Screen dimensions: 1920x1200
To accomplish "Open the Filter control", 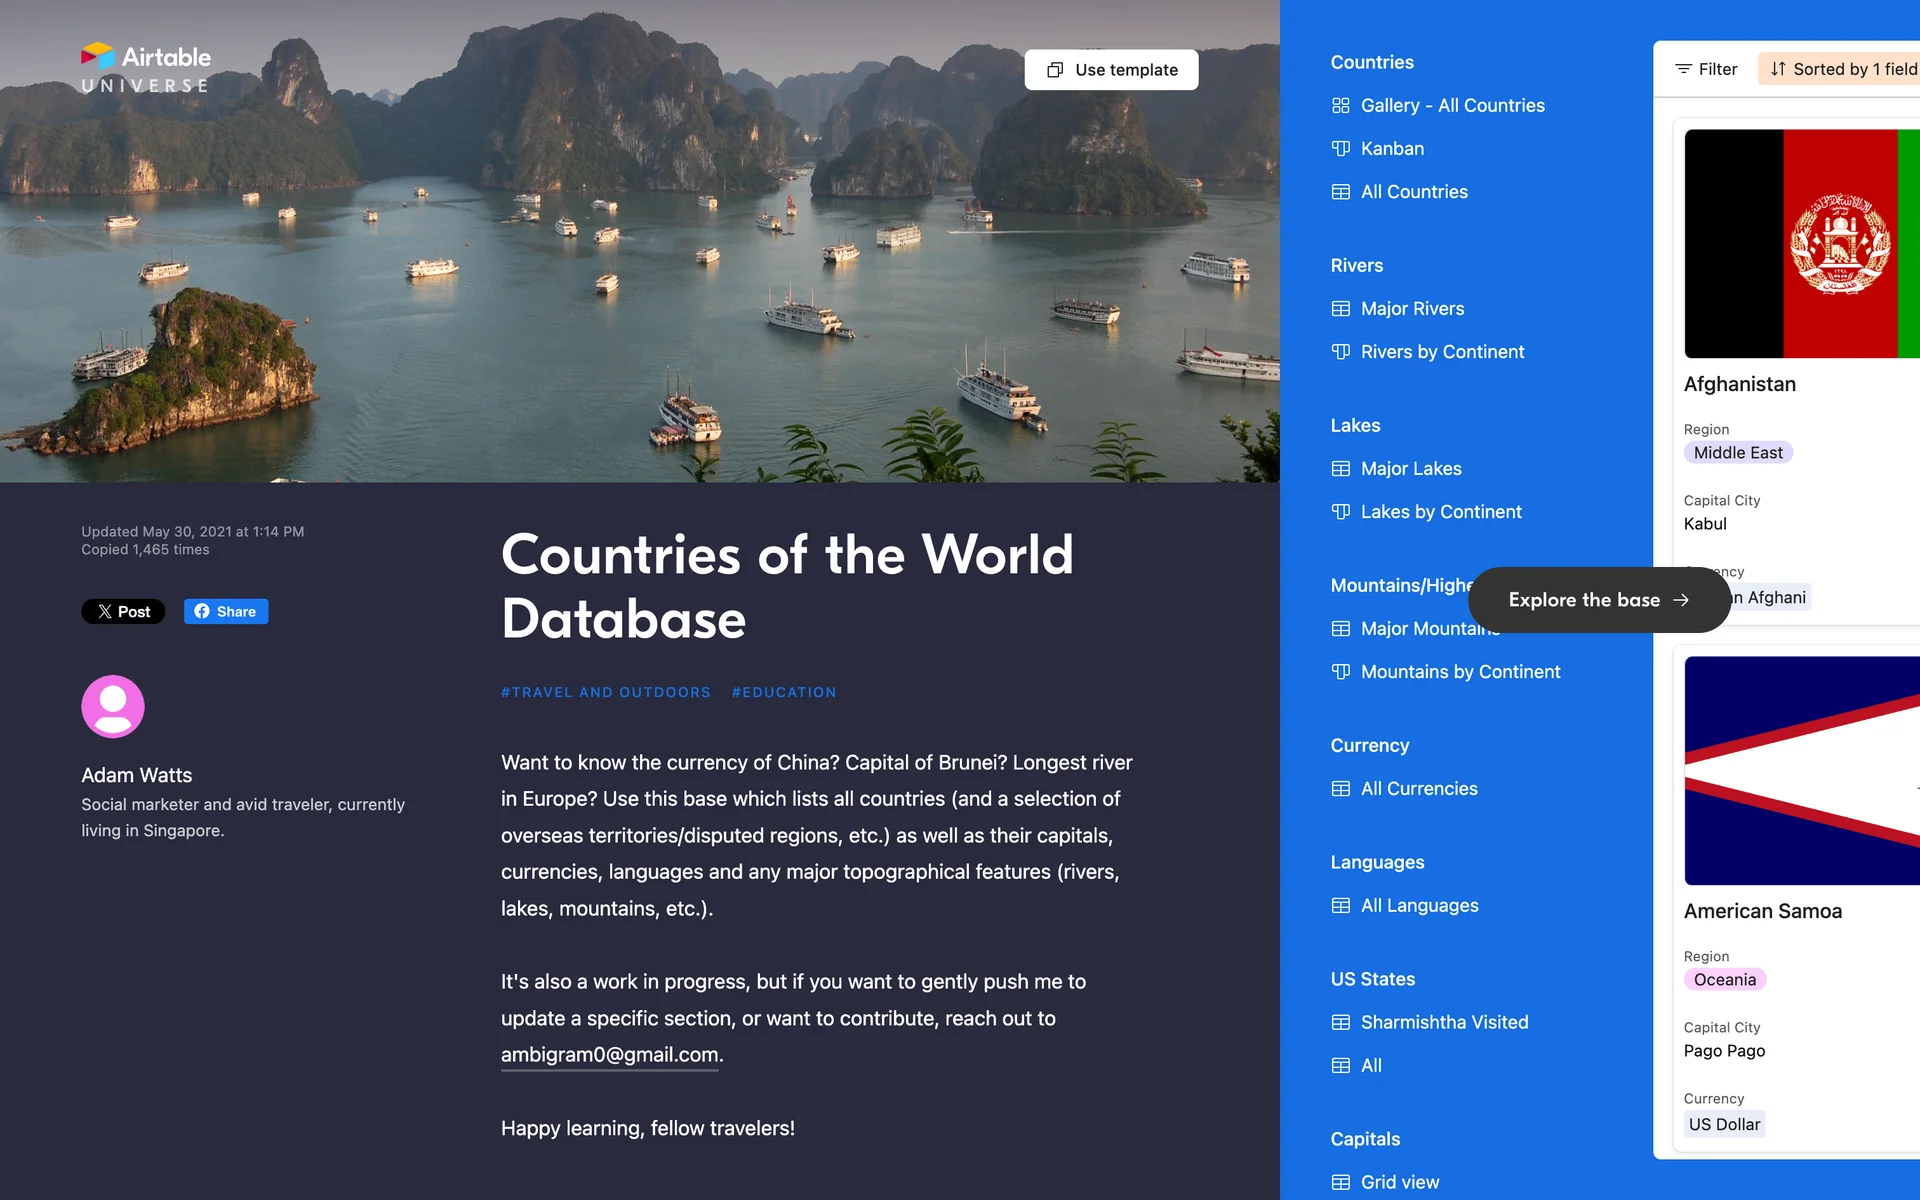I will pyautogui.click(x=1706, y=69).
